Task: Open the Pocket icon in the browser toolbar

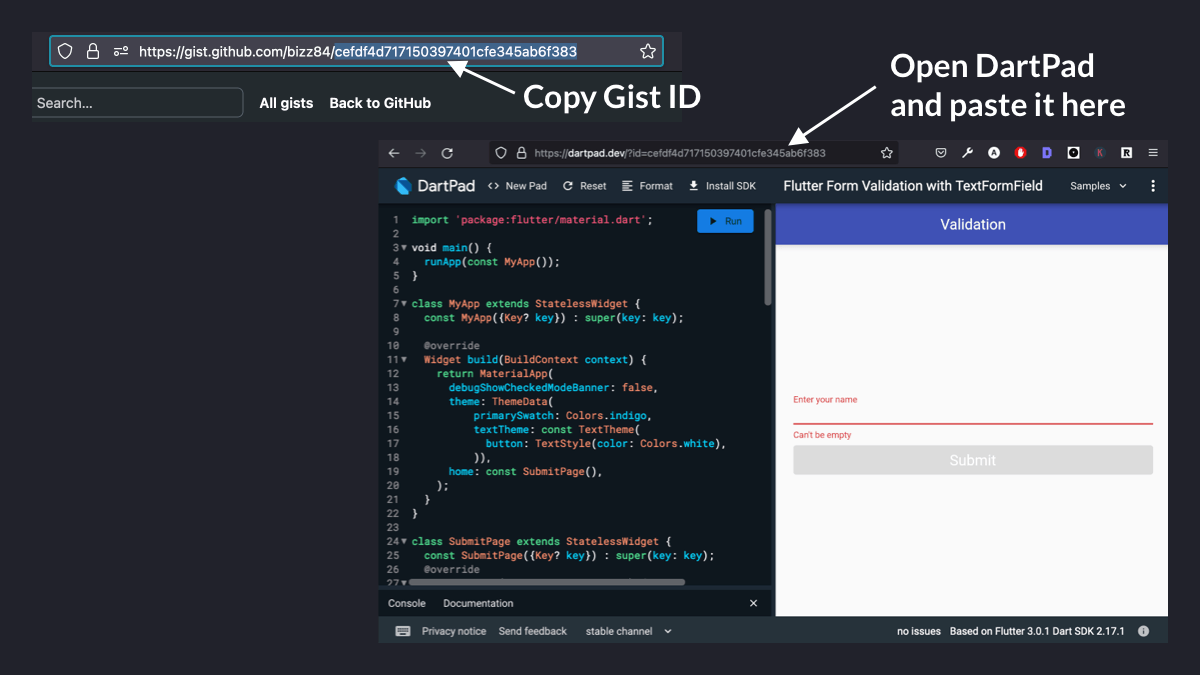Action: [941, 153]
